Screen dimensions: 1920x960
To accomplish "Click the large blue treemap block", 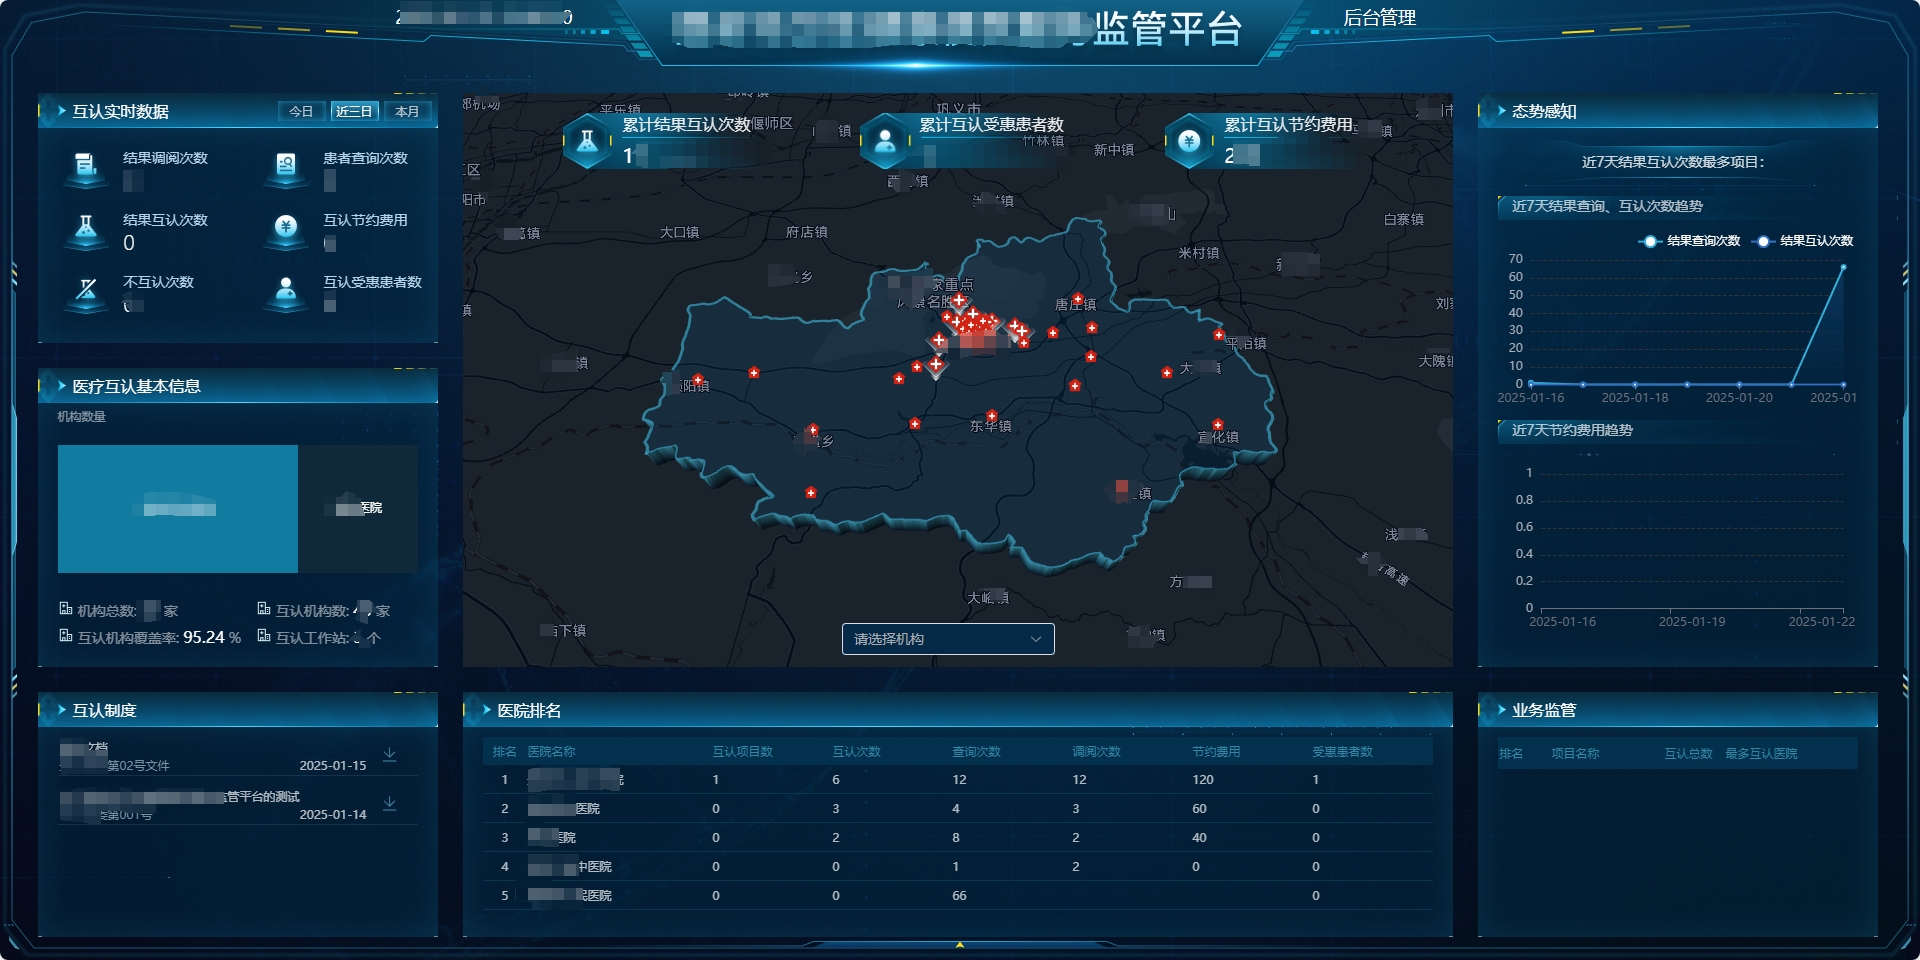I will click(x=178, y=509).
